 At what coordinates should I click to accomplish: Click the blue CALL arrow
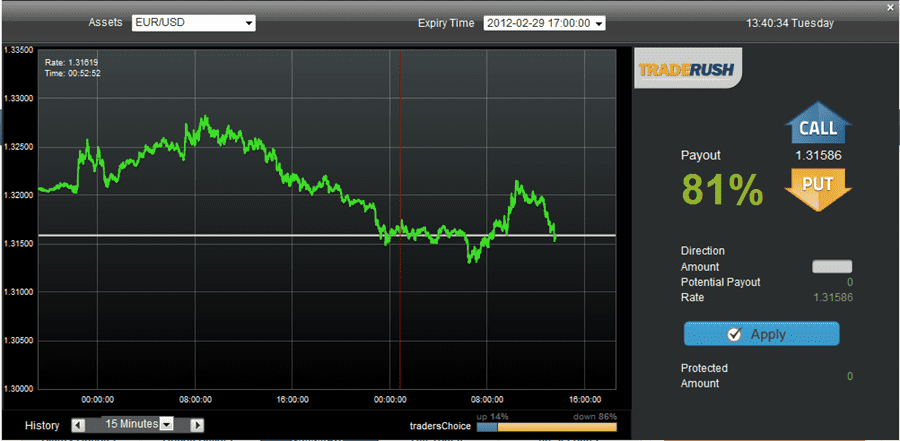(818, 123)
